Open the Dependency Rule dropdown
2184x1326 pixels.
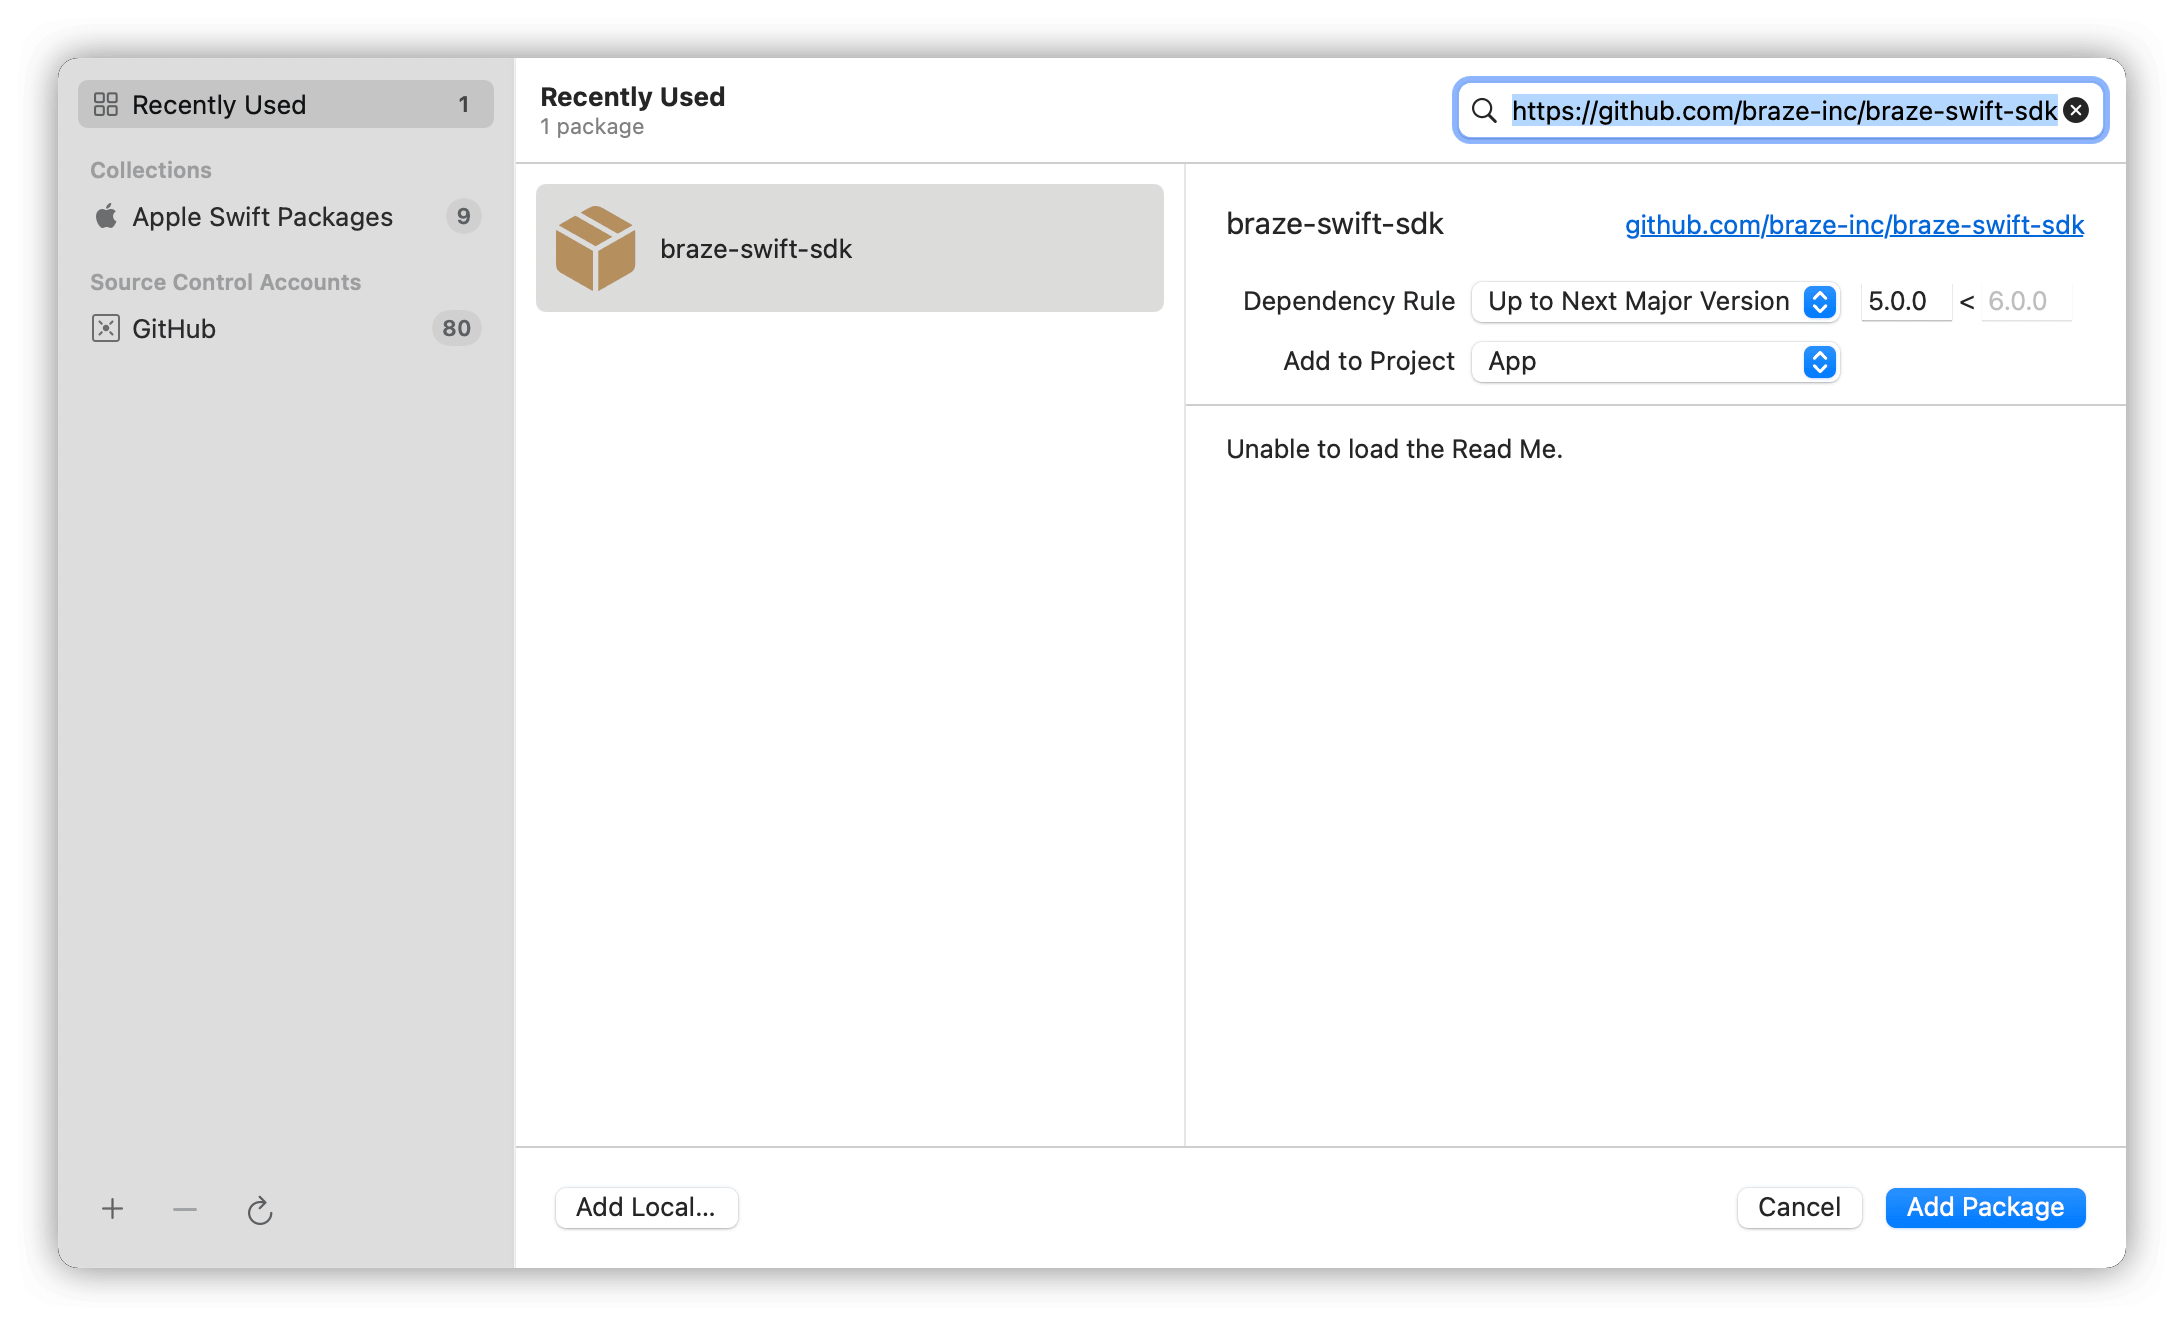click(1656, 301)
